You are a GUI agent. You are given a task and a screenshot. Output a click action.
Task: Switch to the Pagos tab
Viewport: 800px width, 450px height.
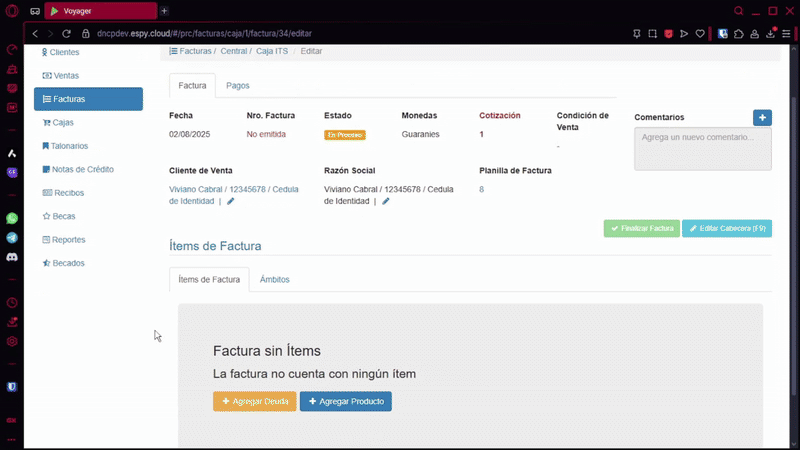coord(238,86)
